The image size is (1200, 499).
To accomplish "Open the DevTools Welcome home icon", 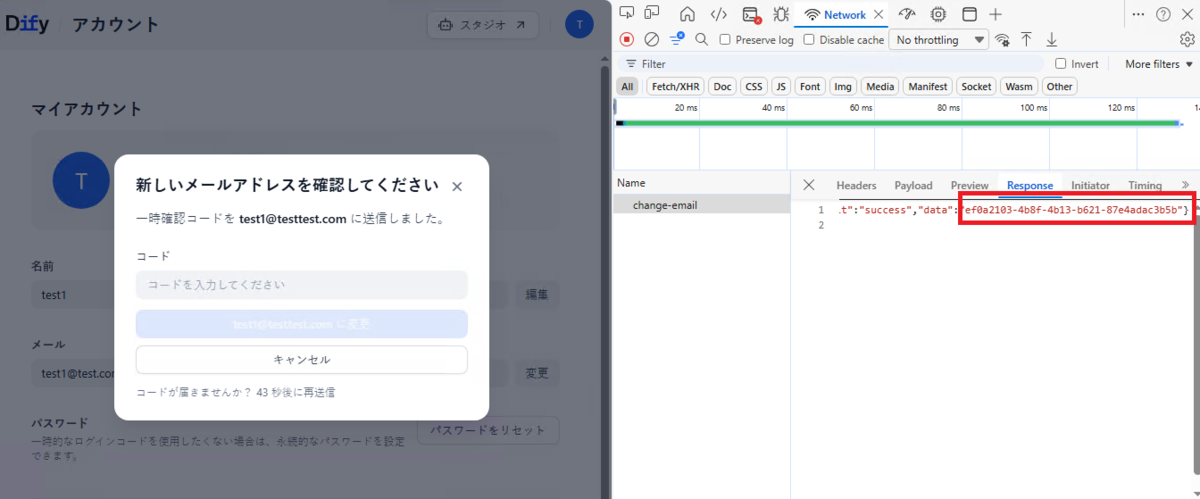I will pos(687,14).
